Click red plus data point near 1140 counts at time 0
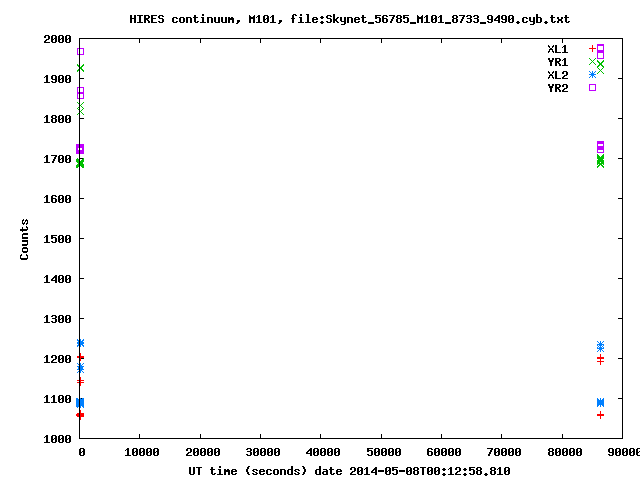This screenshot has height=480, width=640. pos(80,382)
